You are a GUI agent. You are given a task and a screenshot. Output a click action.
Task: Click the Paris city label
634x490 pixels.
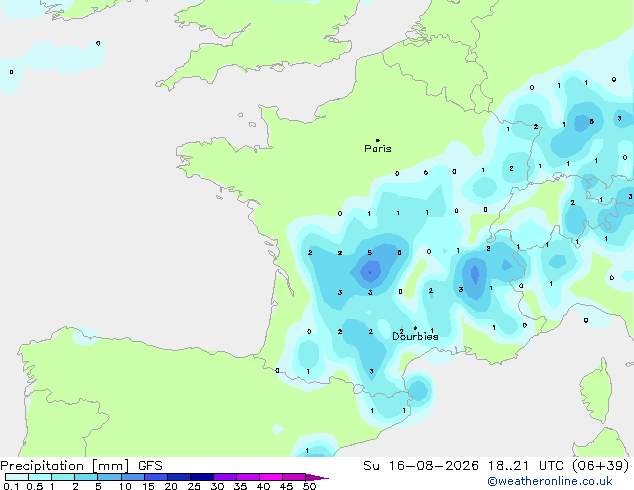(x=378, y=149)
